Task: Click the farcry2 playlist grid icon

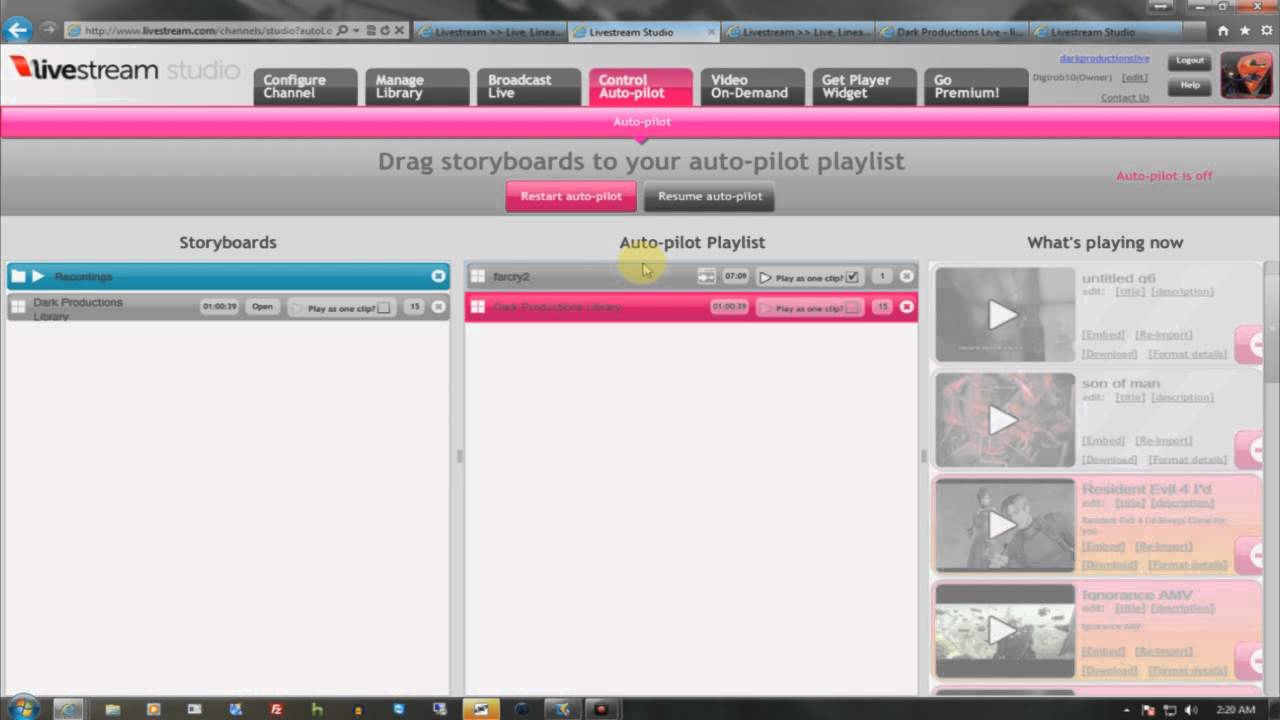Action: click(478, 276)
